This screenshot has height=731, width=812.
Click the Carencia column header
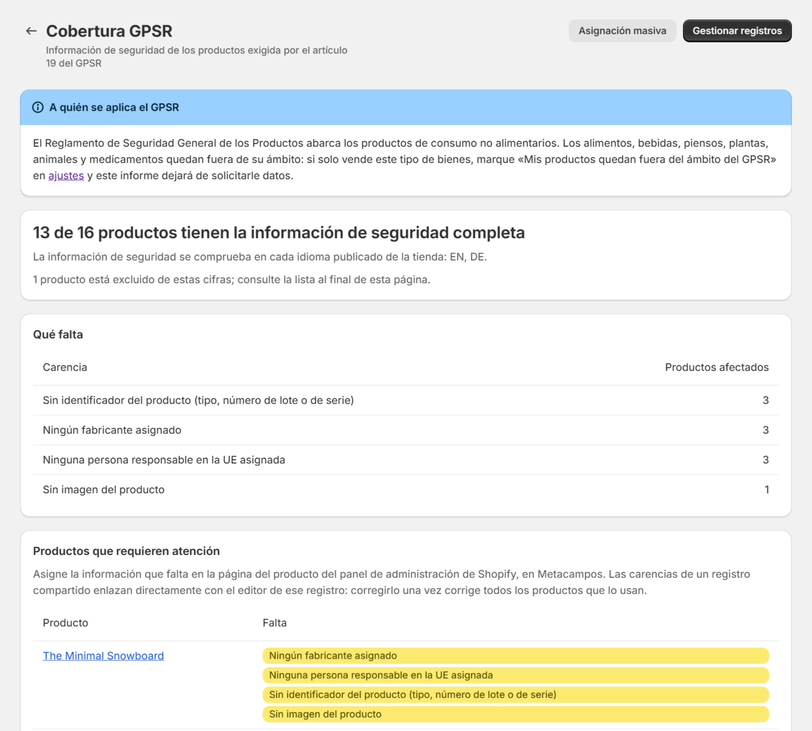point(65,367)
